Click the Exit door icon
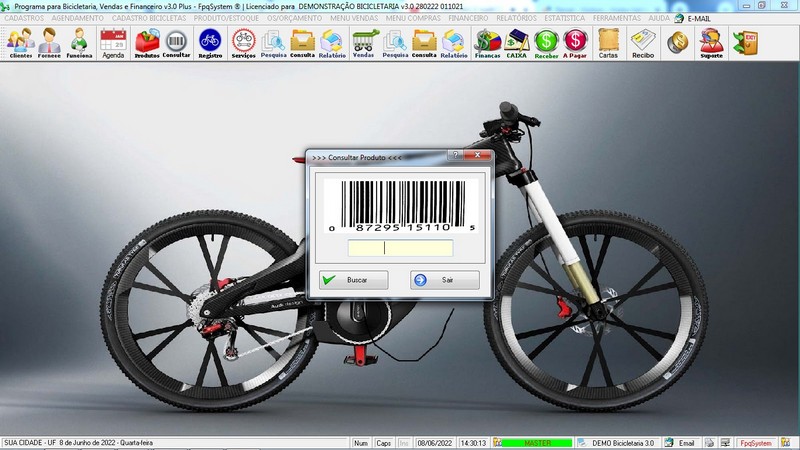 (x=745, y=43)
